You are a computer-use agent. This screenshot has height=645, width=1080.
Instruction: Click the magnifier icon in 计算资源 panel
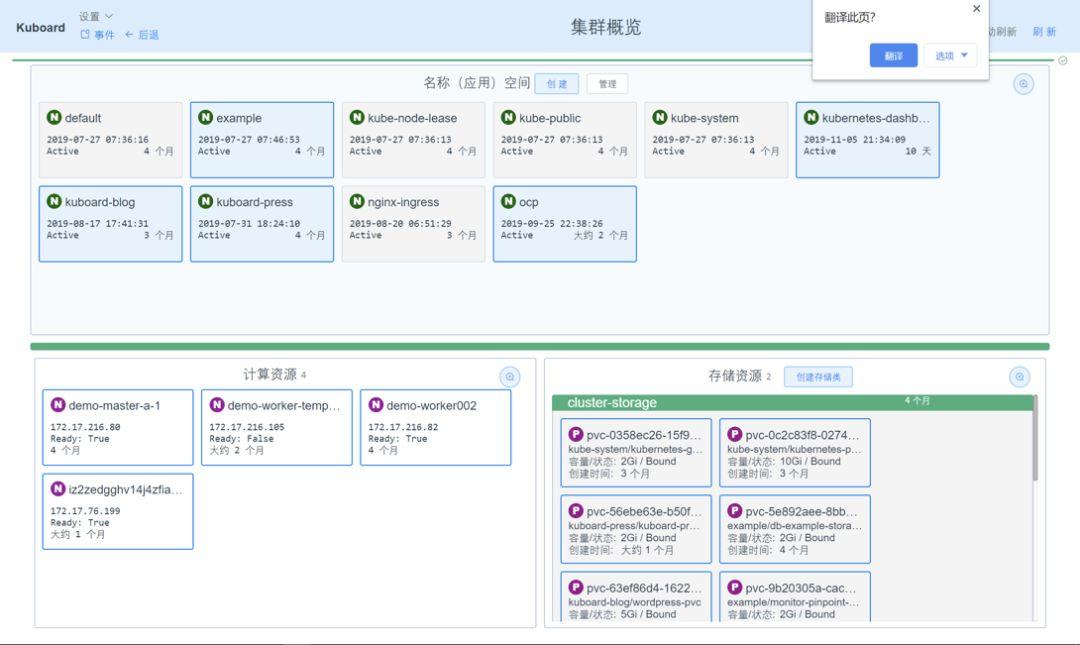click(511, 377)
